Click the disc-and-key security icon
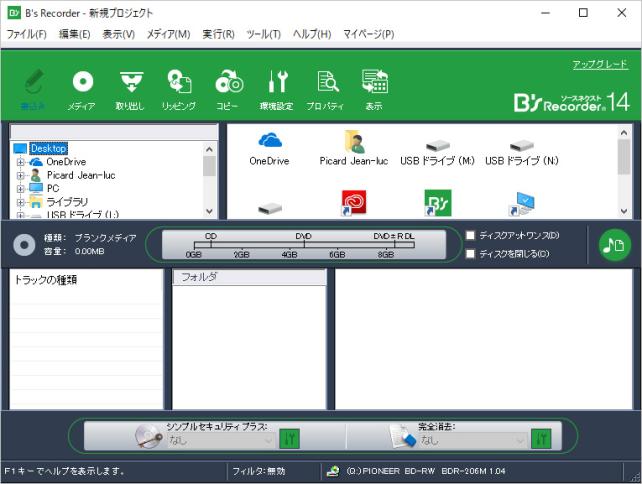 149,437
